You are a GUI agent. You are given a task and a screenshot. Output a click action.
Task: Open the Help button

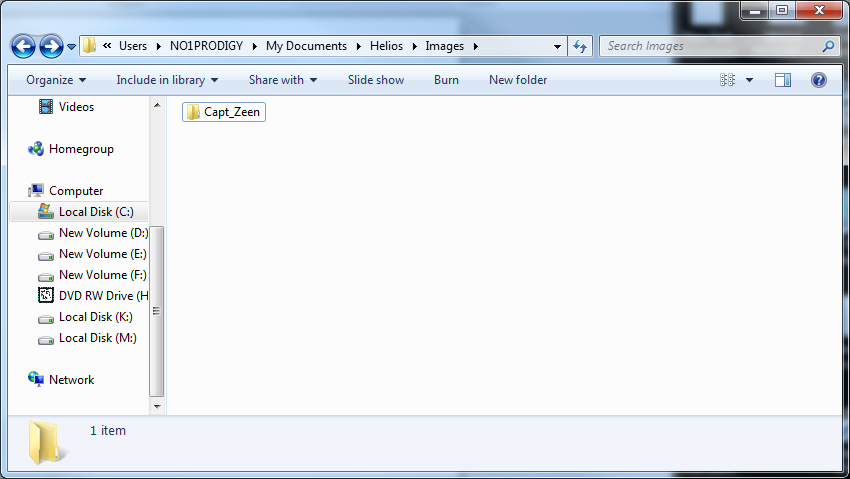(819, 80)
